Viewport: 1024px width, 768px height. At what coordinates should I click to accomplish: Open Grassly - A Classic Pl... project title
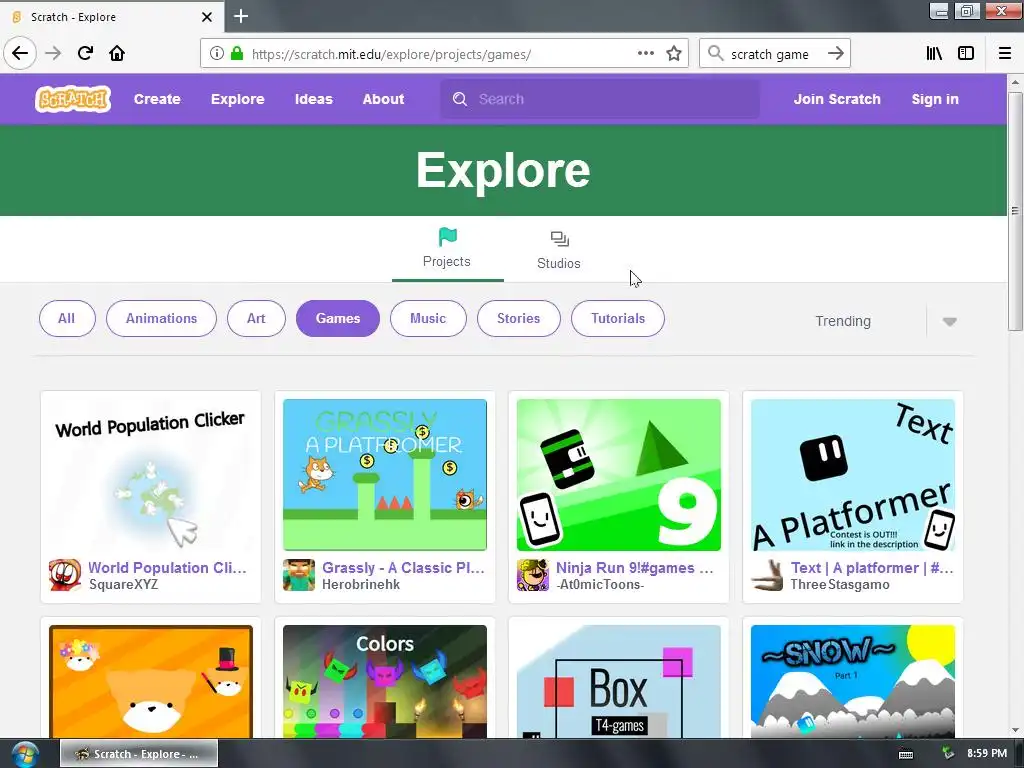click(x=403, y=568)
